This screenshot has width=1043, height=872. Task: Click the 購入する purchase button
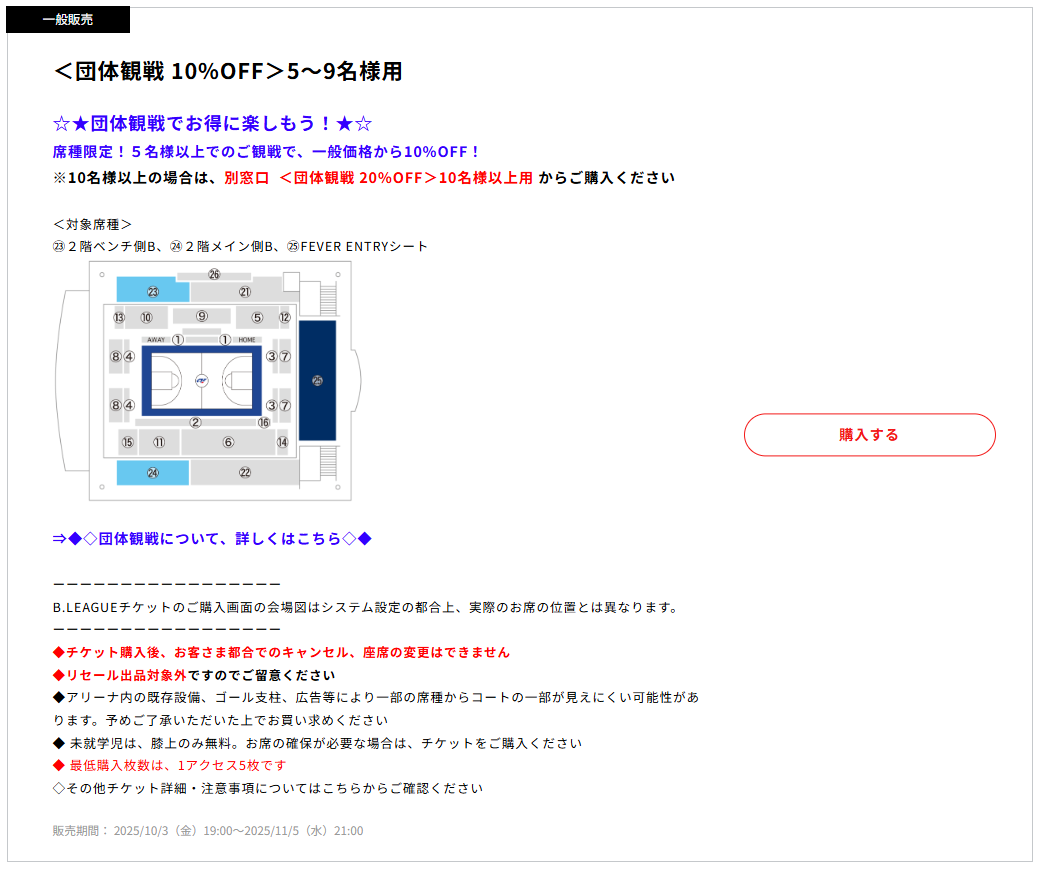869,434
